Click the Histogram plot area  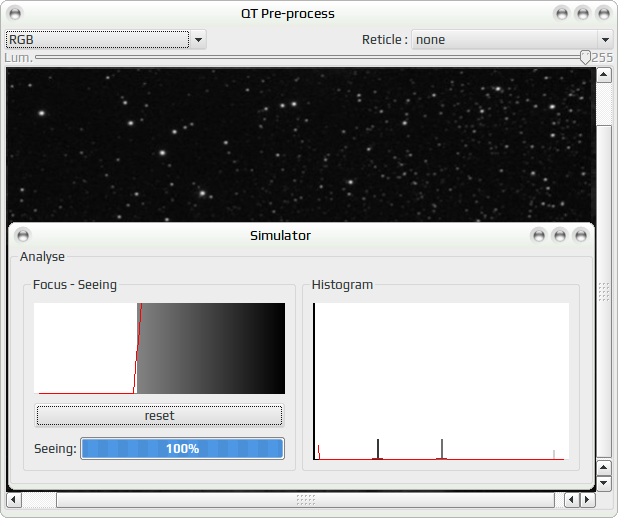point(441,381)
